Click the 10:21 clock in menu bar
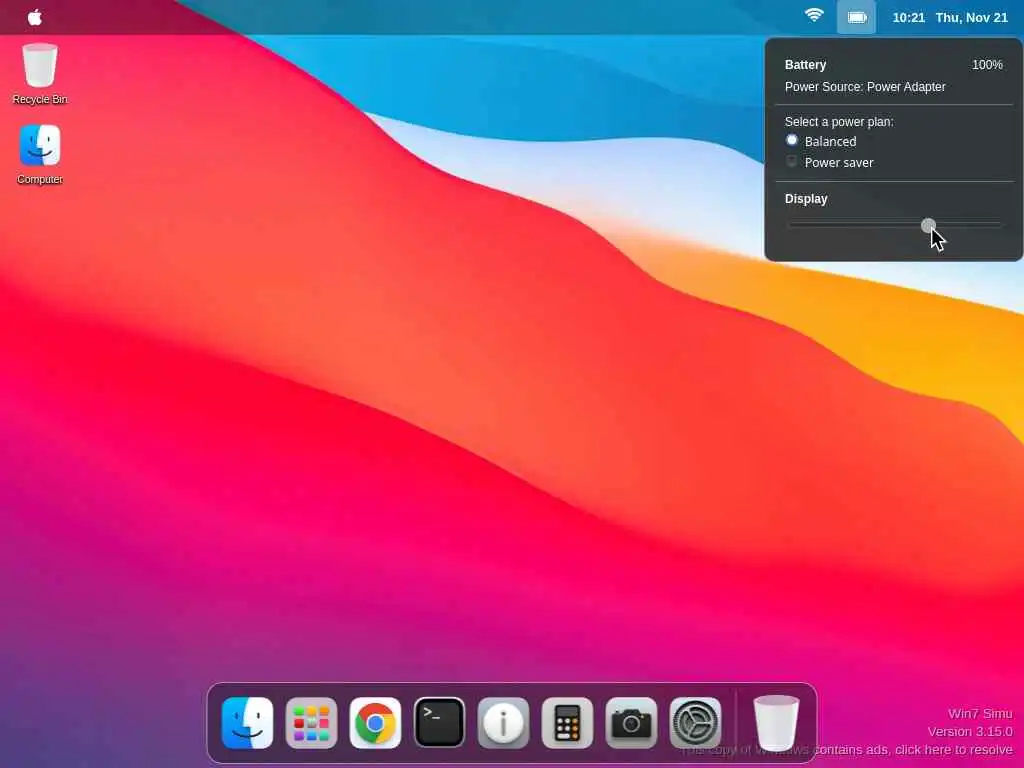Viewport: 1024px width, 768px height. (908, 18)
